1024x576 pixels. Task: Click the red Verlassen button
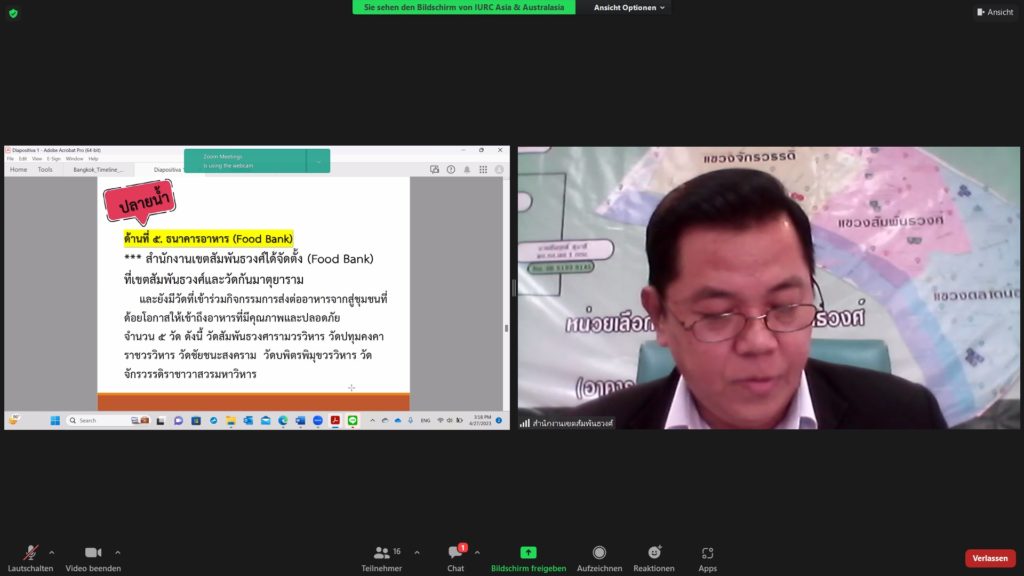[x=989, y=558]
